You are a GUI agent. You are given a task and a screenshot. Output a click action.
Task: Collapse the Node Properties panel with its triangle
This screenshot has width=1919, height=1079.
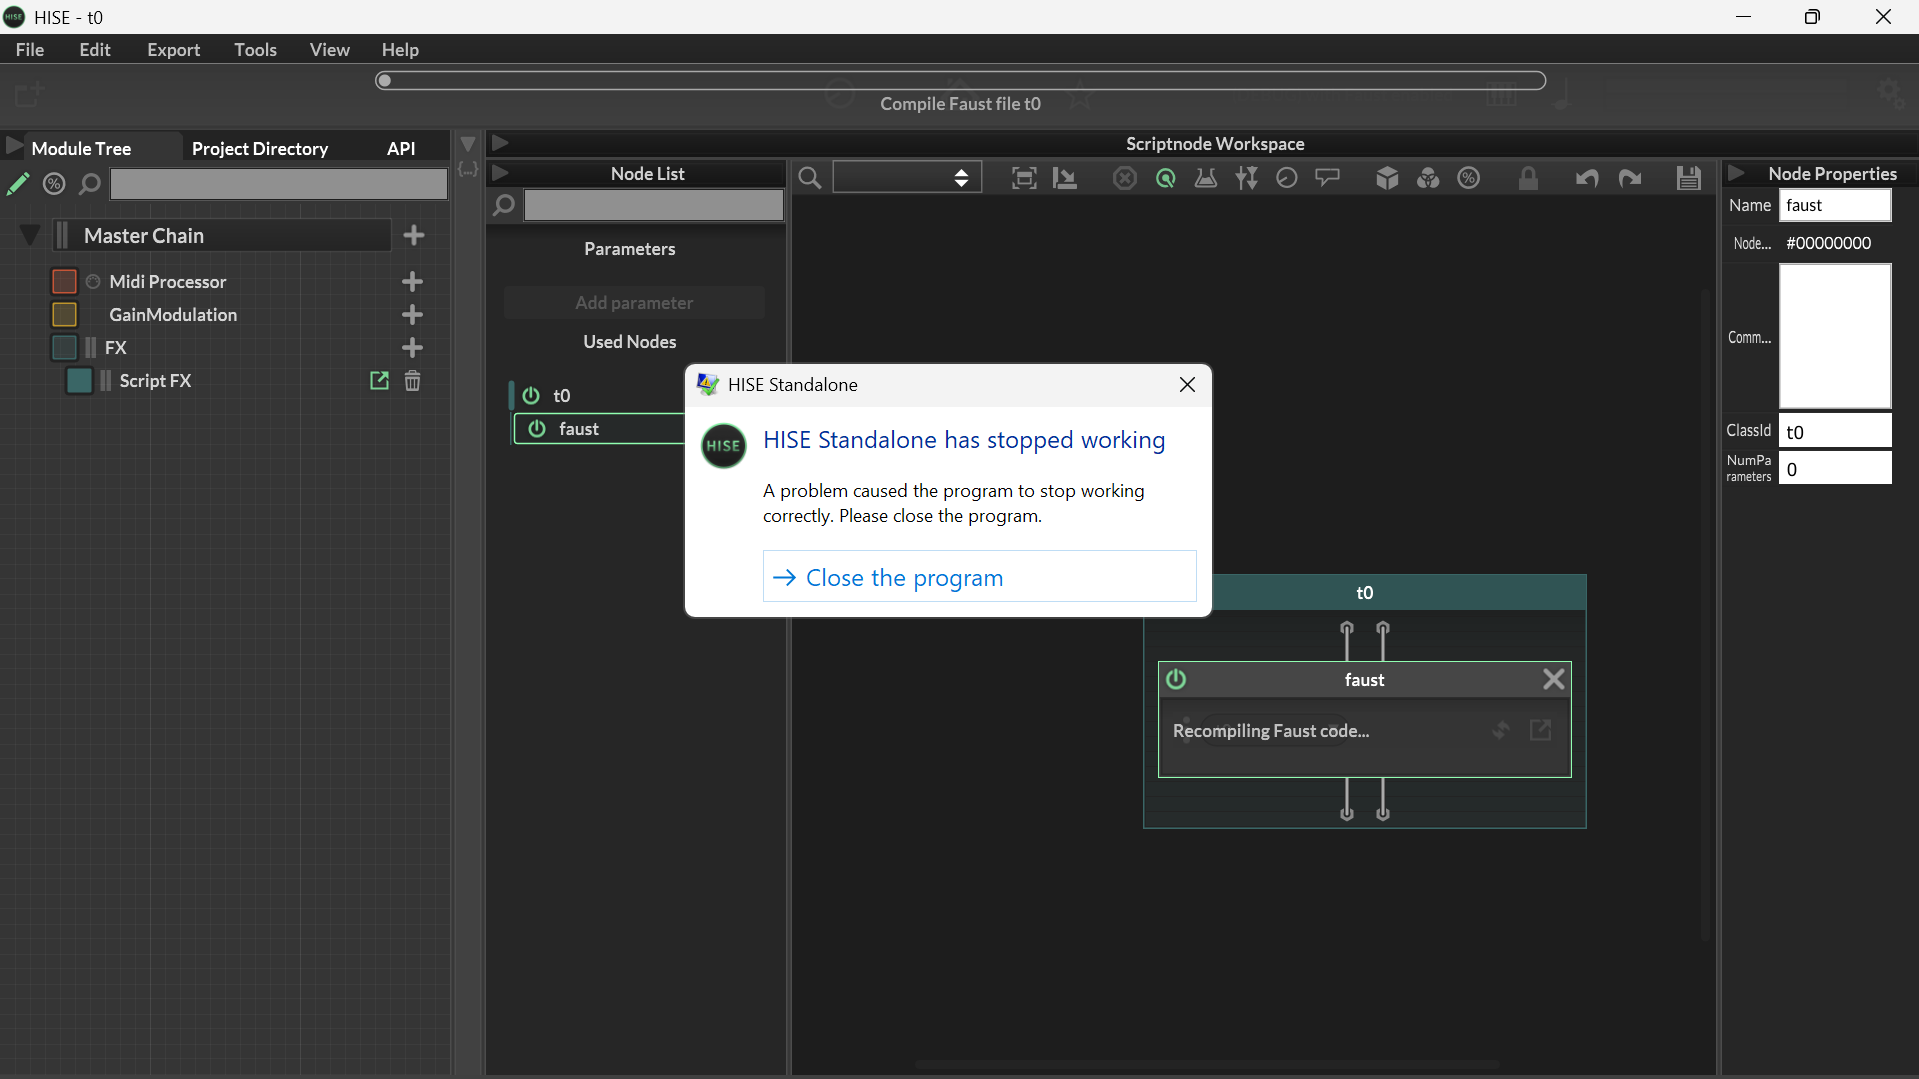[x=1737, y=173]
